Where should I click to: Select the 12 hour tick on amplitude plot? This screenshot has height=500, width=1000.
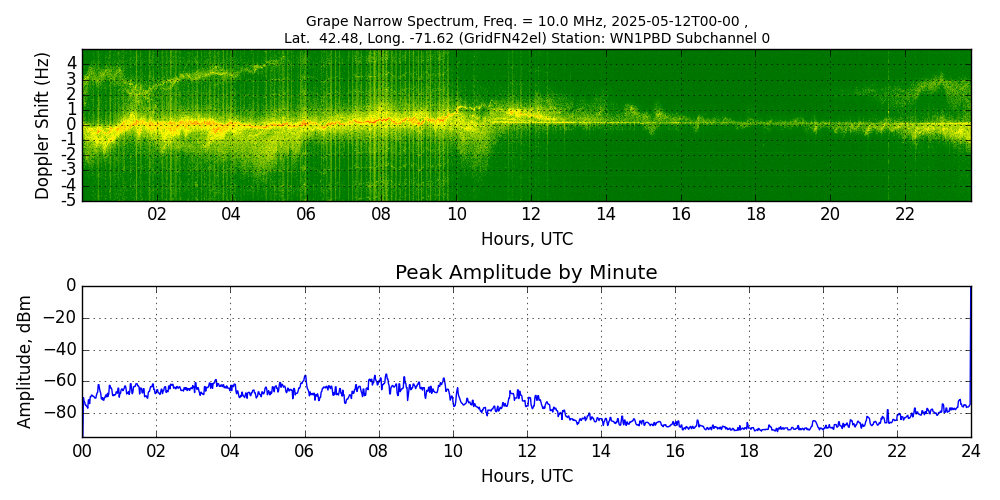tap(526, 451)
